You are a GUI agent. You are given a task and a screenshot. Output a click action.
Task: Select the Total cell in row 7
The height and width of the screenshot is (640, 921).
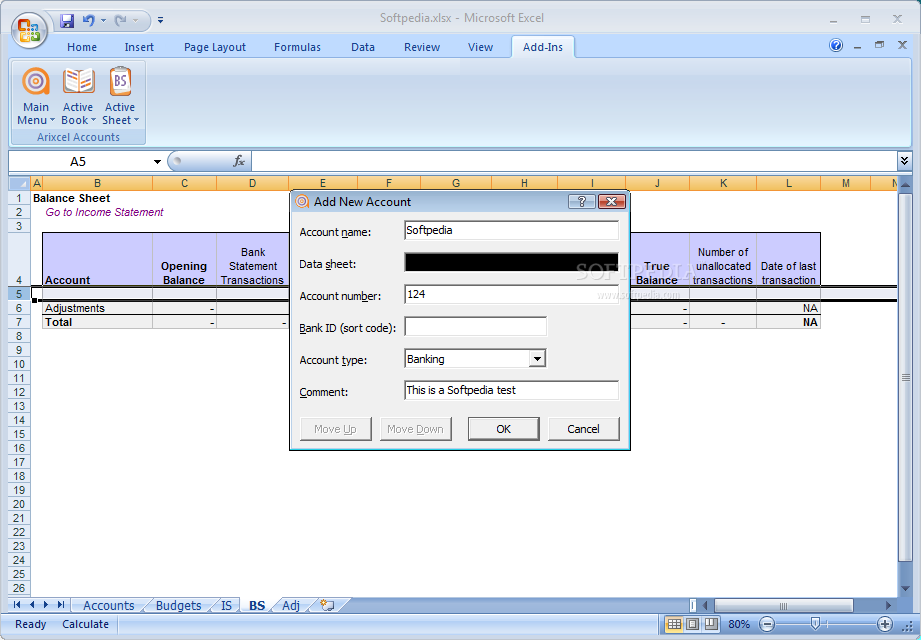[98, 322]
